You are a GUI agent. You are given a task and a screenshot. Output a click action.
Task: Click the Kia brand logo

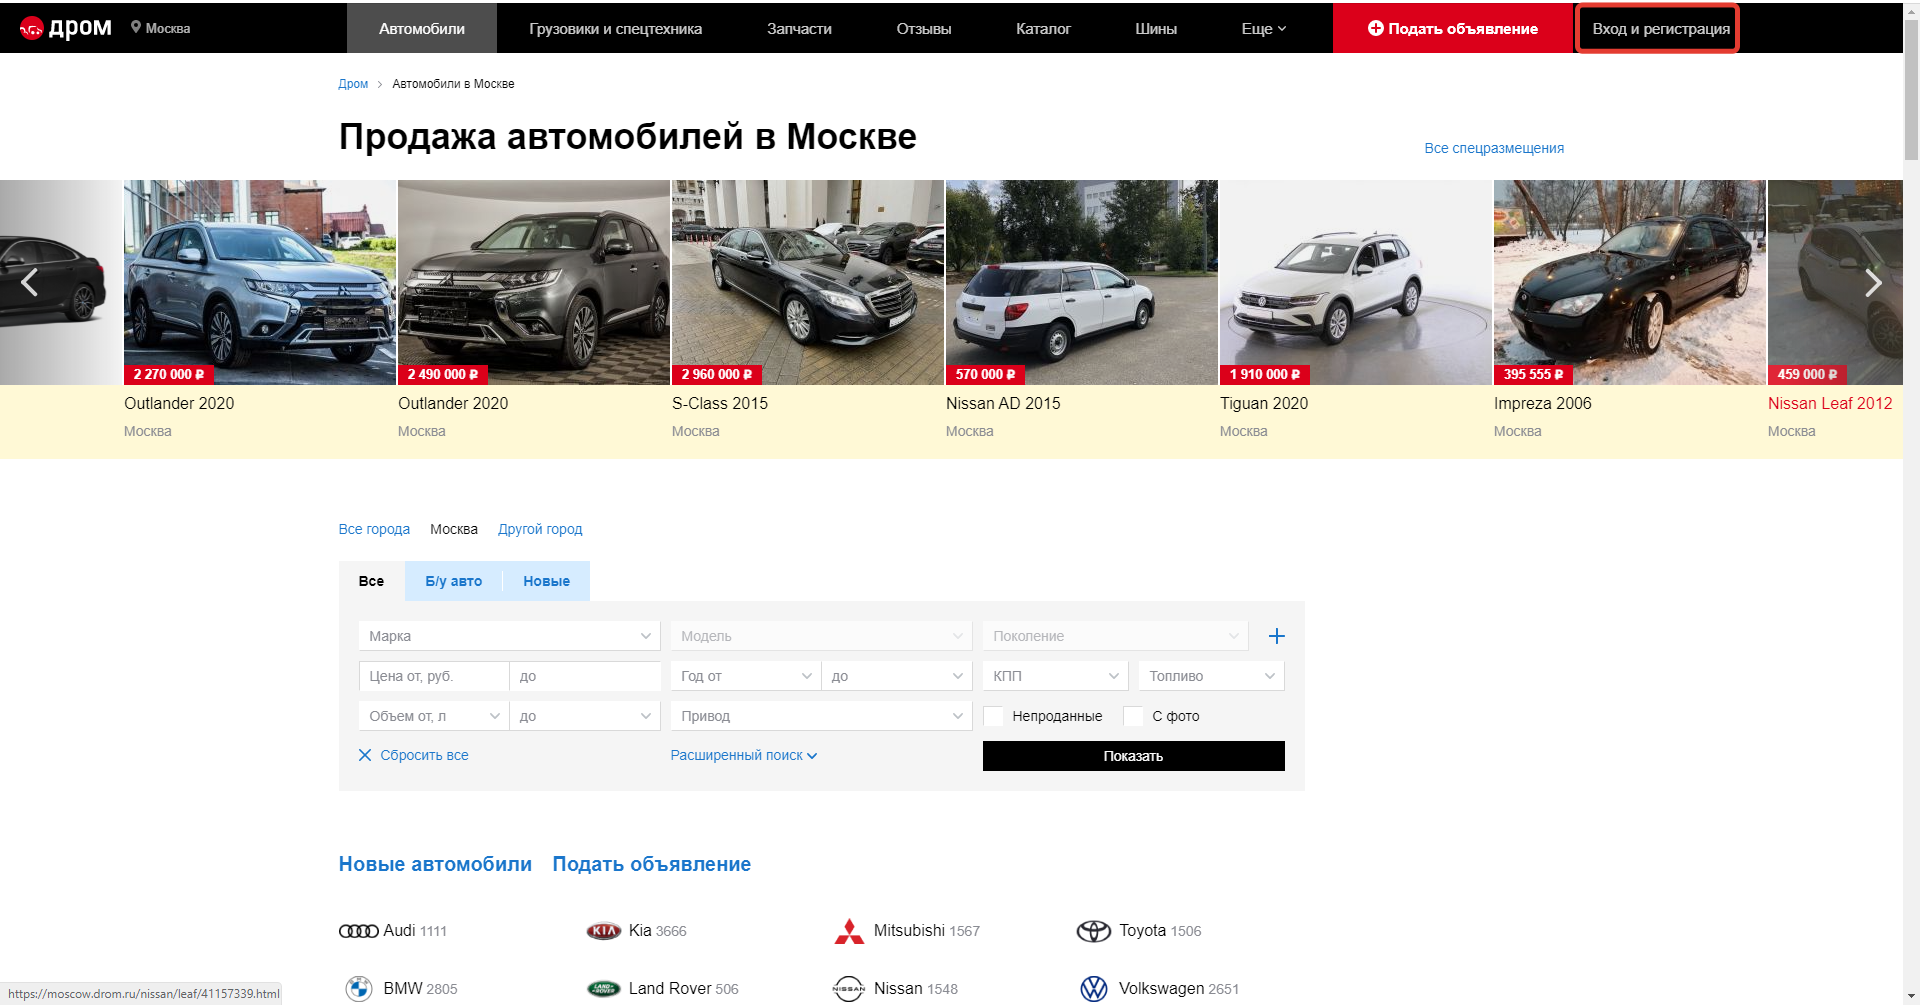[x=604, y=931]
